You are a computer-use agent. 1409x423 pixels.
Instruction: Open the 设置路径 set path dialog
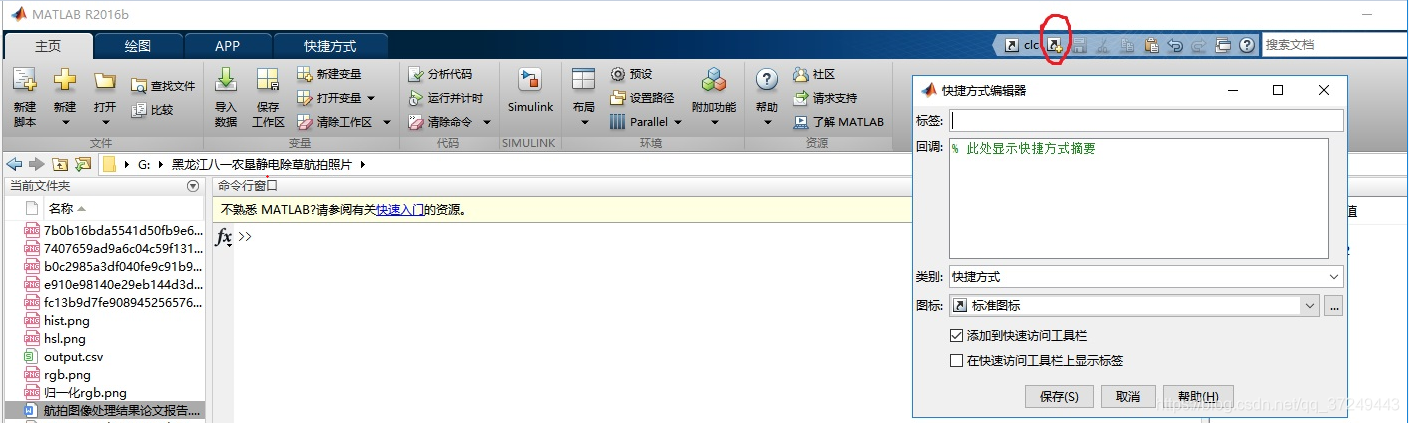tap(642, 98)
